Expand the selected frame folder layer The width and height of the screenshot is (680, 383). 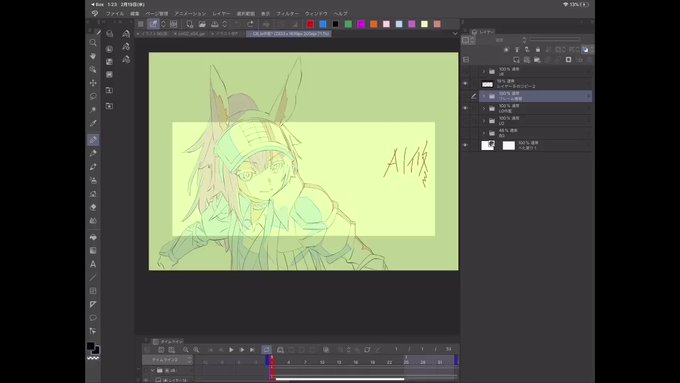(x=484, y=96)
